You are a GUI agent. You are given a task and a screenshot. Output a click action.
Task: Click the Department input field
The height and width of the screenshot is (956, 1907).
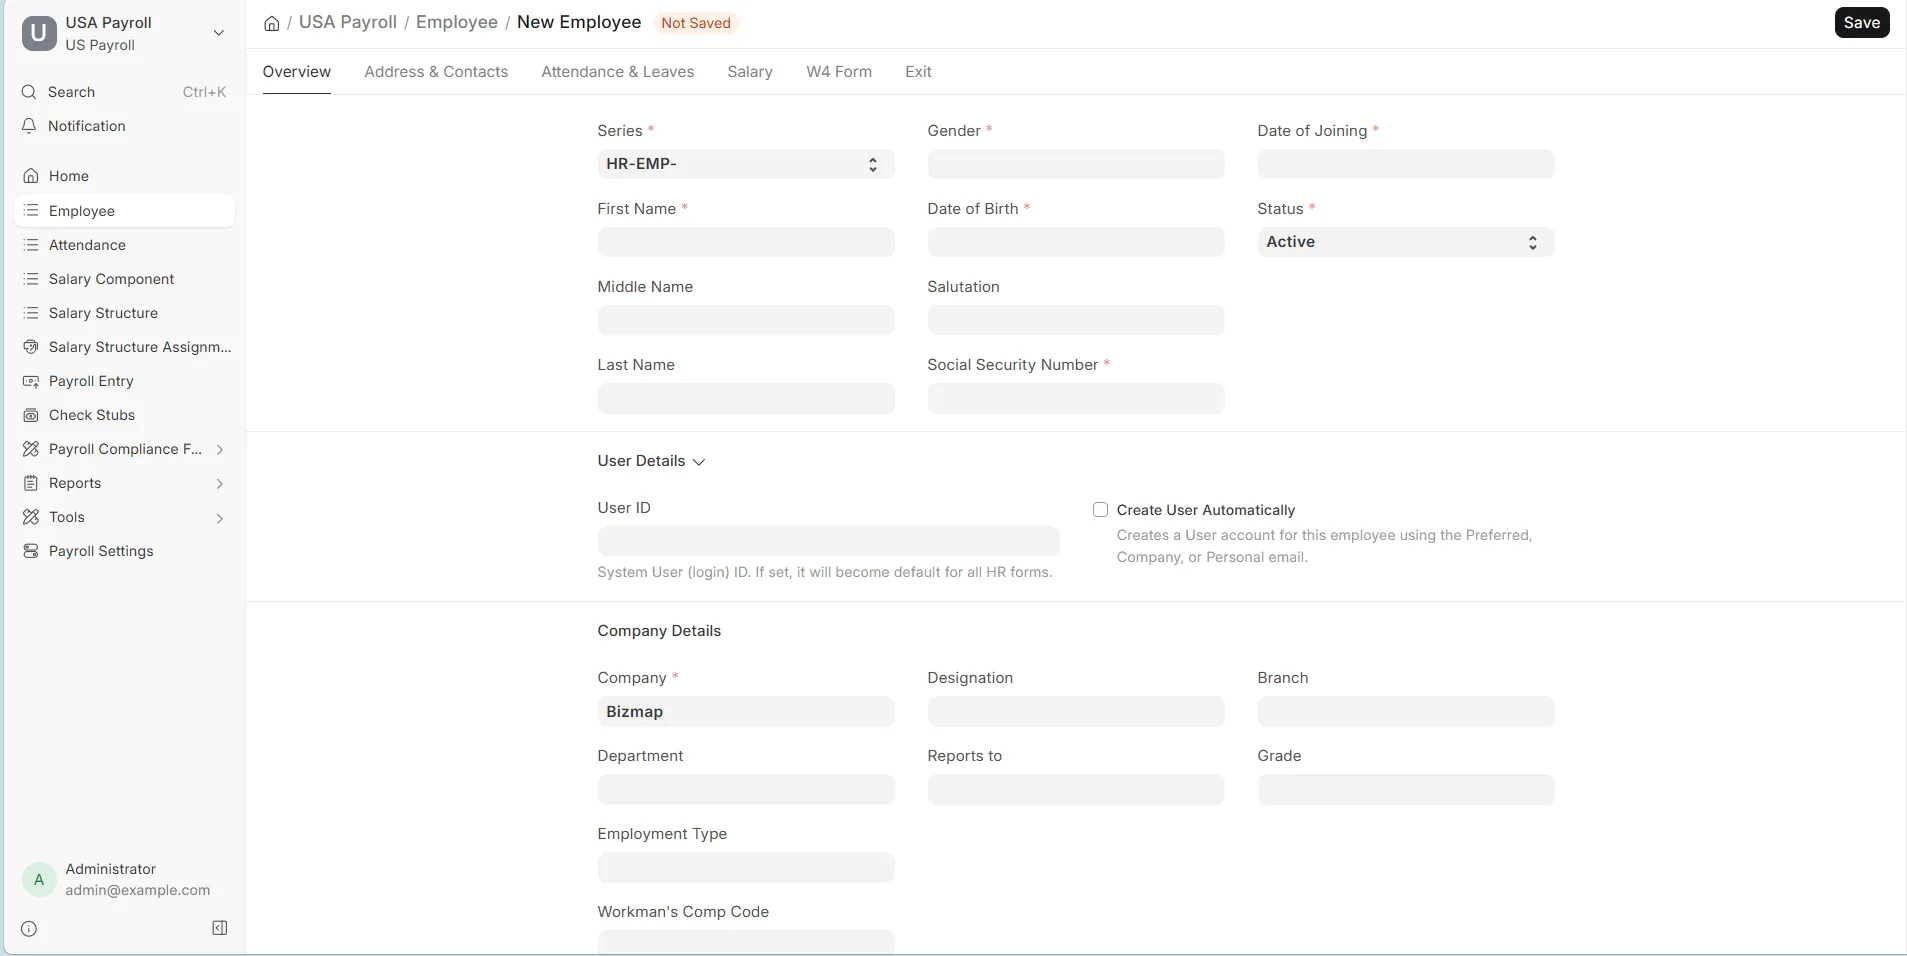(x=746, y=790)
